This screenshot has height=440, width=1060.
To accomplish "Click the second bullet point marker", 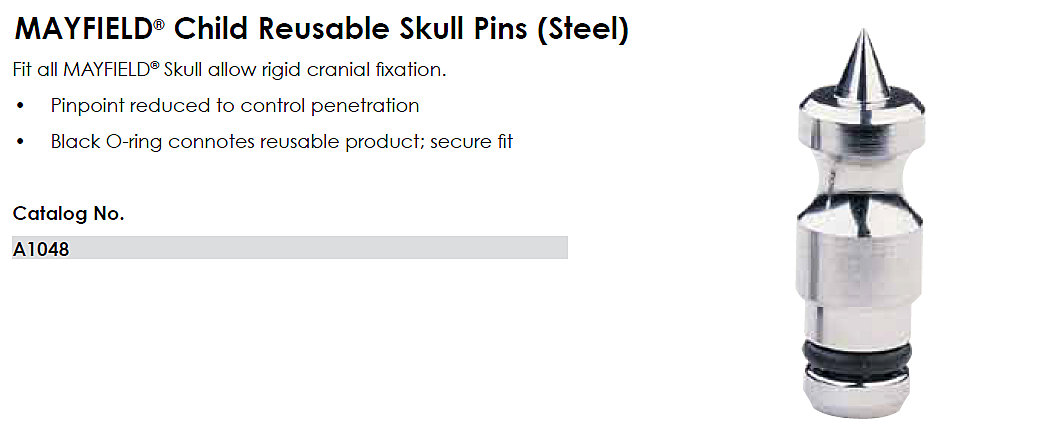I will click(20, 141).
